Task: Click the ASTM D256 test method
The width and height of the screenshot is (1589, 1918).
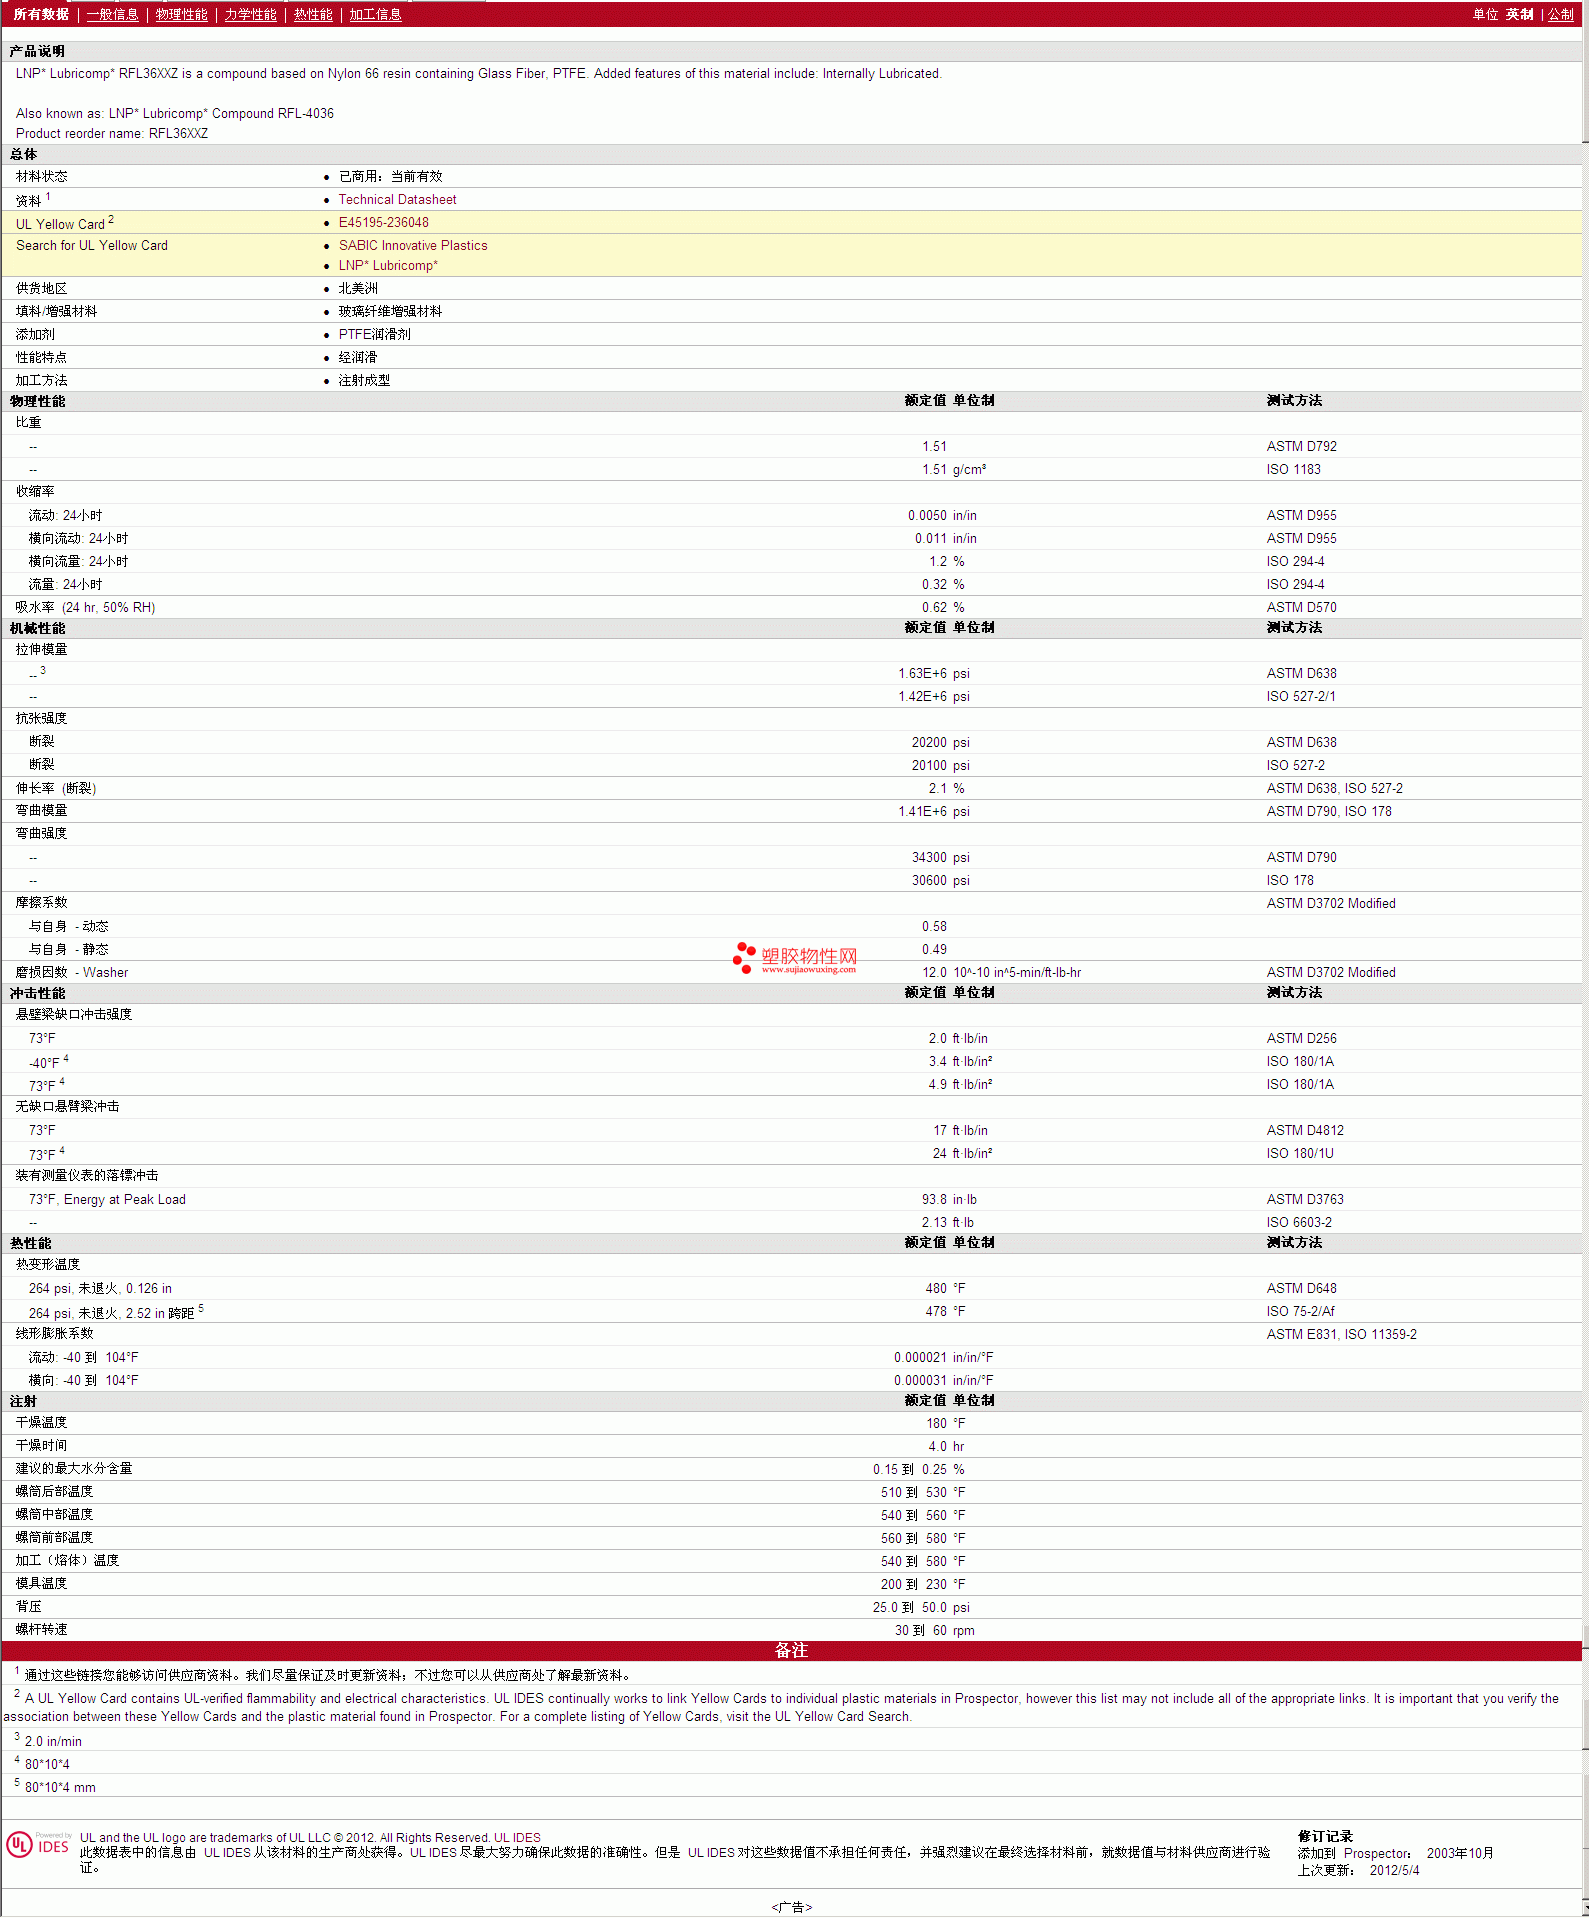Action: (x=1301, y=1039)
